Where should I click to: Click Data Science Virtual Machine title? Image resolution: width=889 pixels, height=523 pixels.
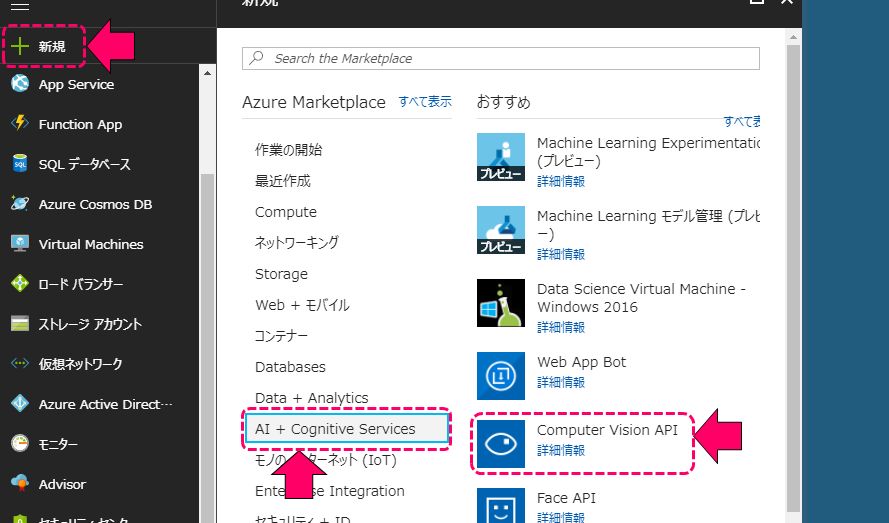click(x=641, y=298)
